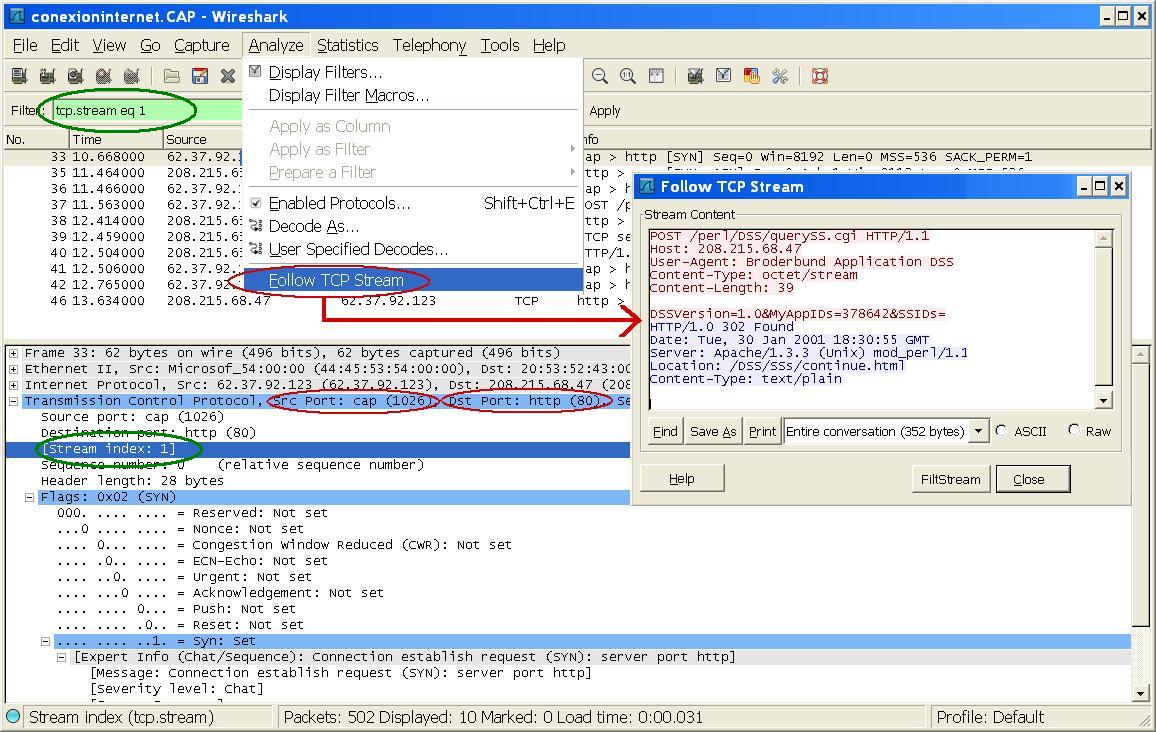The image size is (1156, 732).
Task: Open the capture interfaces list icon
Action: click(20, 76)
